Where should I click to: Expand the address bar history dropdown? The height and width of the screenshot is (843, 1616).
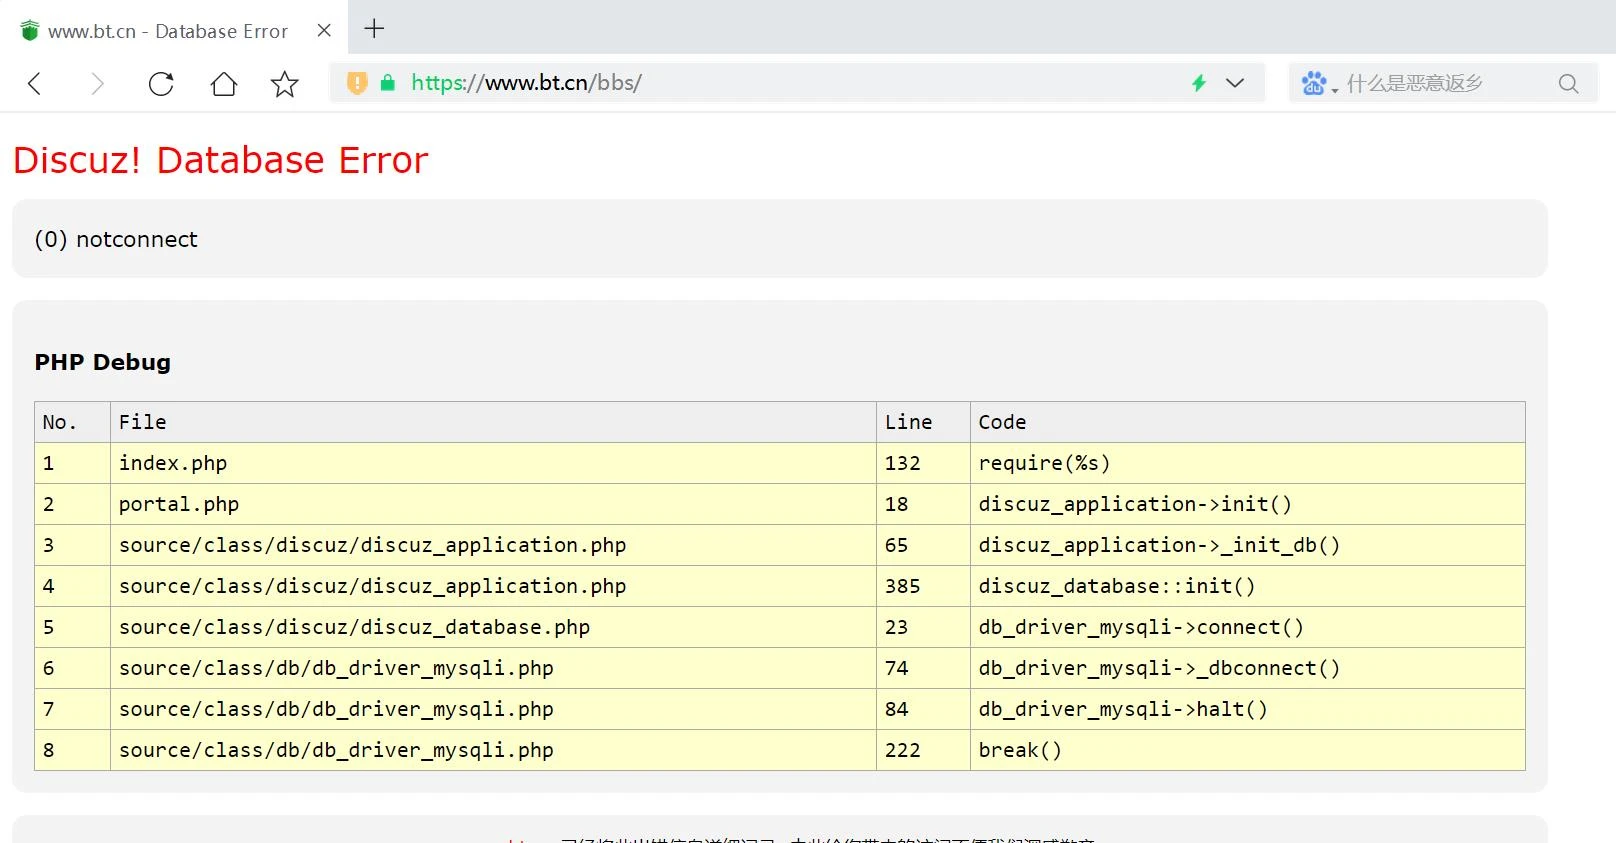(x=1235, y=83)
